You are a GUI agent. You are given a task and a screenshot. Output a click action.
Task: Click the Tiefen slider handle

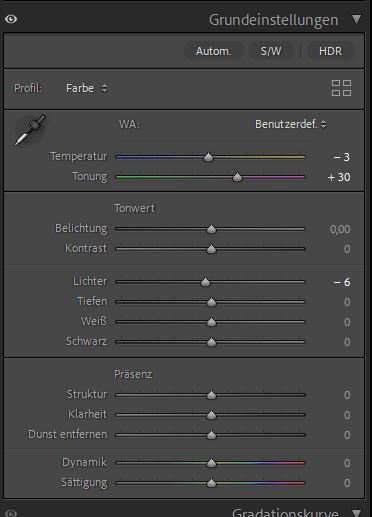(x=211, y=302)
